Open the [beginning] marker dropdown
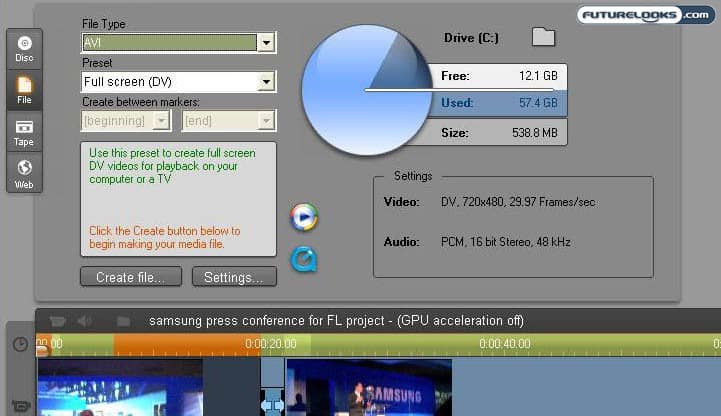This screenshot has width=721, height=416. (163, 121)
